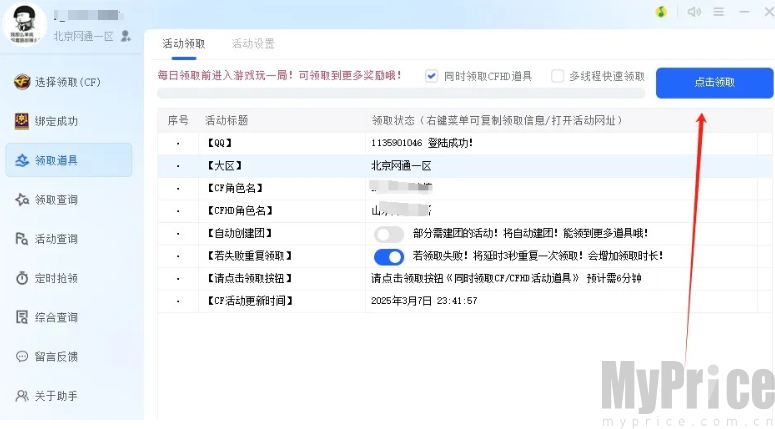Open 综合查询 in the sidebar
This screenshot has width=775, height=429.
click(69, 317)
